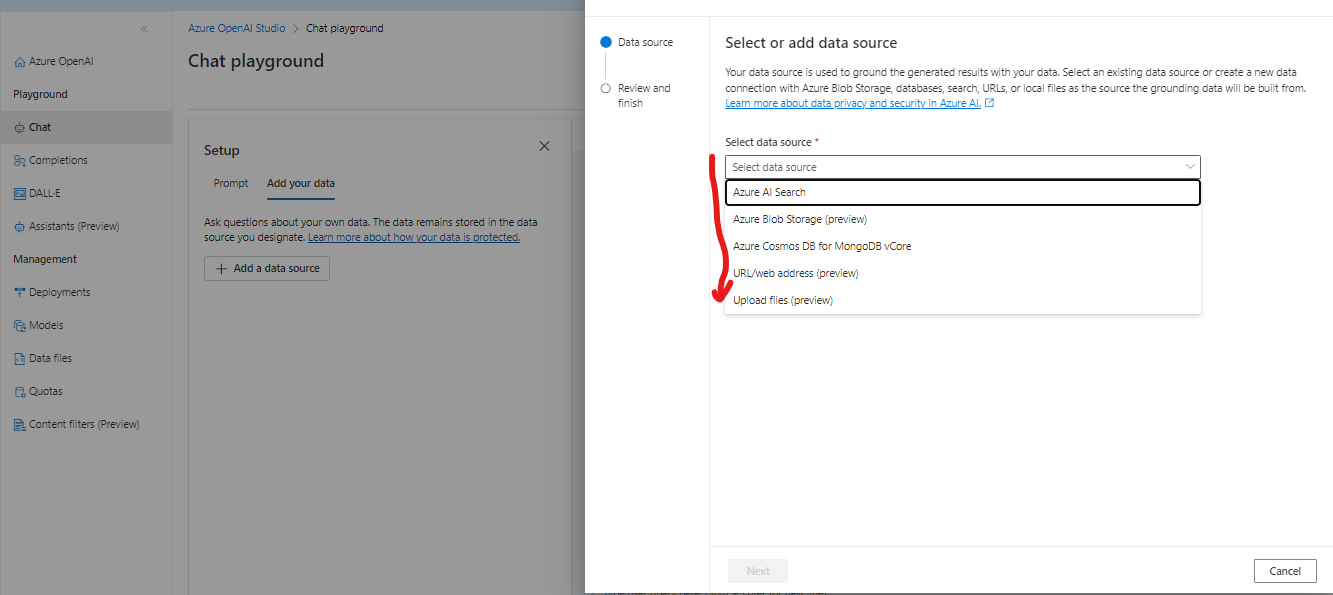The image size is (1333, 595).
Task: Choose Azure Cosmos DB for MongoDB vCore
Action: coord(962,246)
